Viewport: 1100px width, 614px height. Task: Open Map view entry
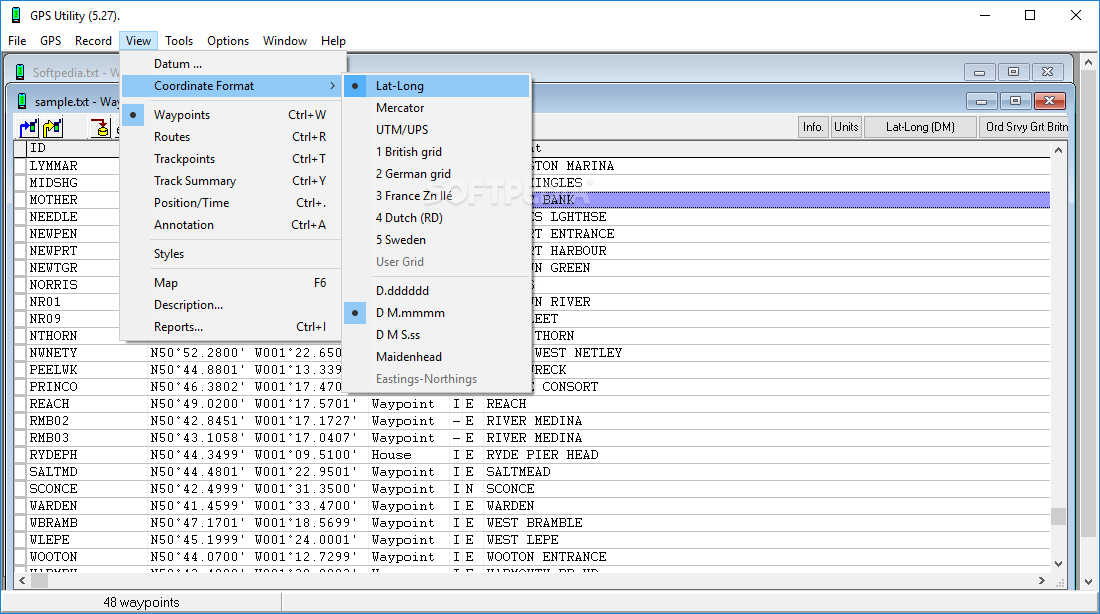pos(232,283)
